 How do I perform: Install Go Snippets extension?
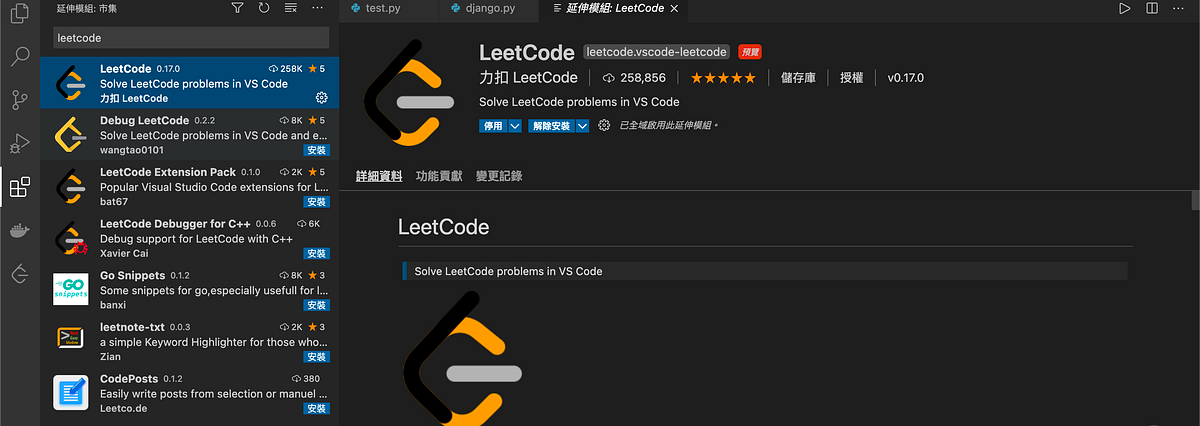tap(317, 305)
